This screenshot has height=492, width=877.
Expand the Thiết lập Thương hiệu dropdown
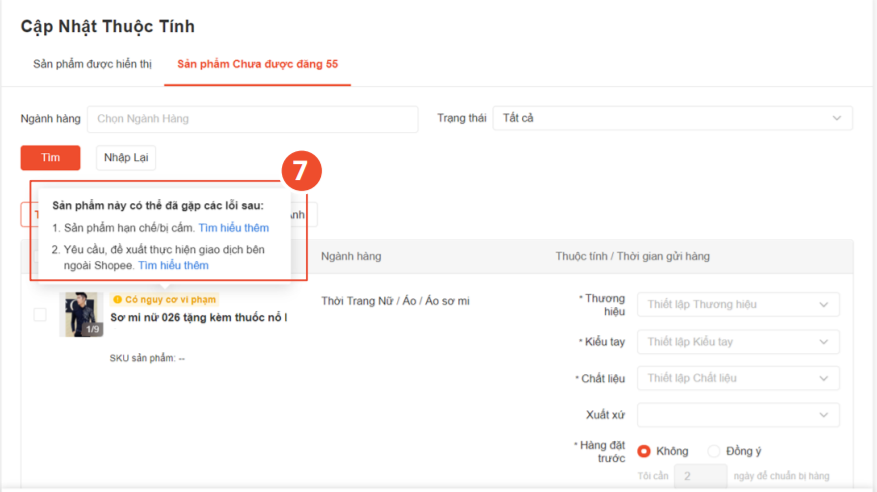[x=737, y=304]
